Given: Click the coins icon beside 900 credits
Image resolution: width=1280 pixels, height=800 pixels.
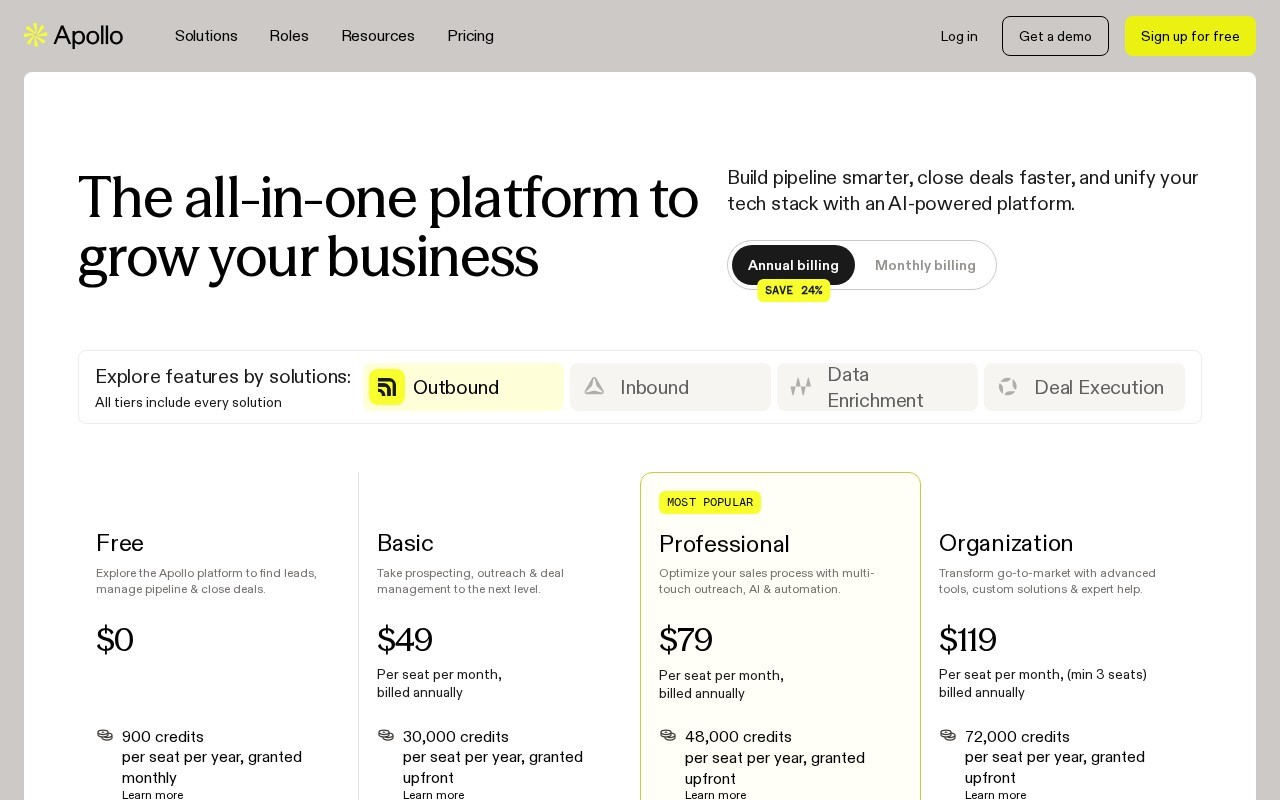Looking at the screenshot, I should [x=105, y=735].
